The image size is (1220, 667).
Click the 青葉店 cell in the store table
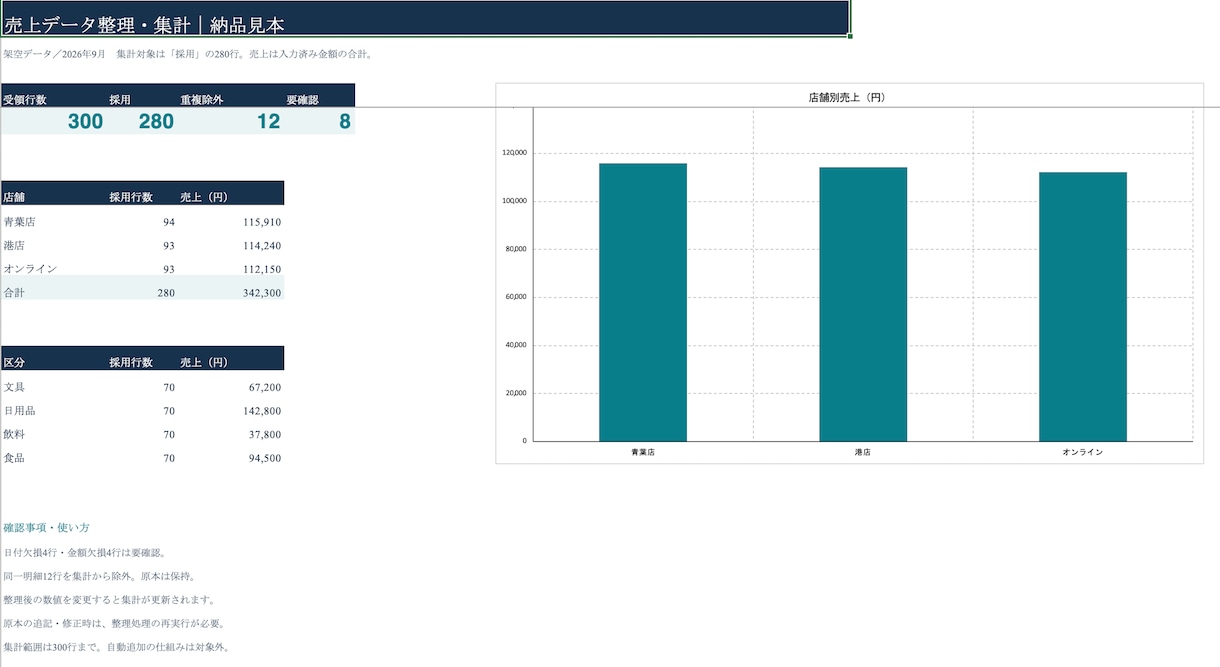point(19,222)
